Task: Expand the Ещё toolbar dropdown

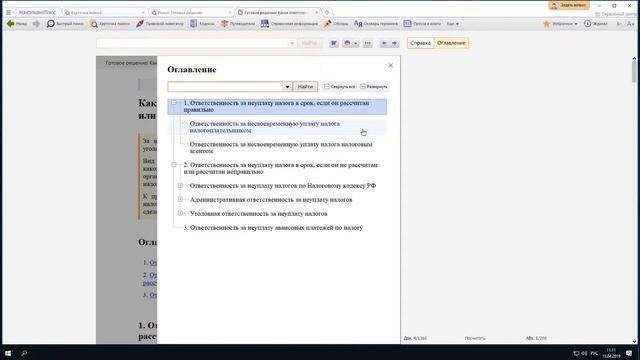Action: click(x=452, y=24)
